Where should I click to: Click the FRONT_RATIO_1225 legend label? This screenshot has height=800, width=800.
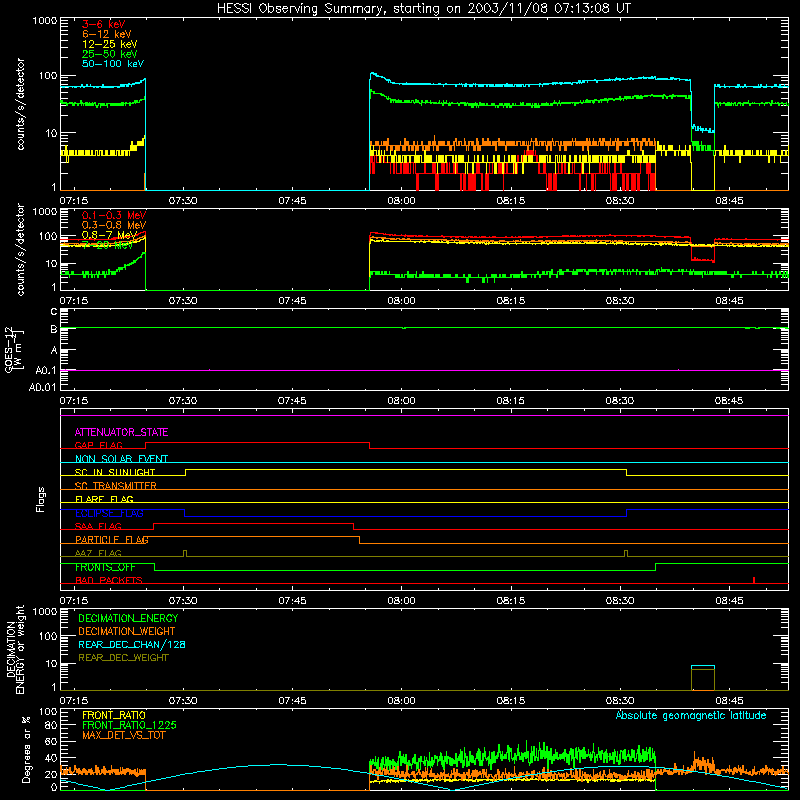[130, 725]
